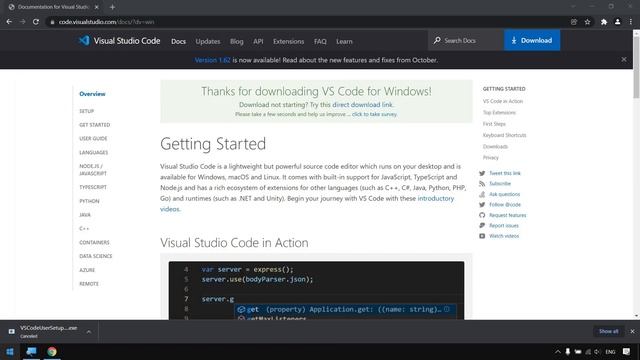This screenshot has width=640, height=360.
Task: Select Overview in the docs sidebar
Action: pyautogui.click(x=92, y=94)
